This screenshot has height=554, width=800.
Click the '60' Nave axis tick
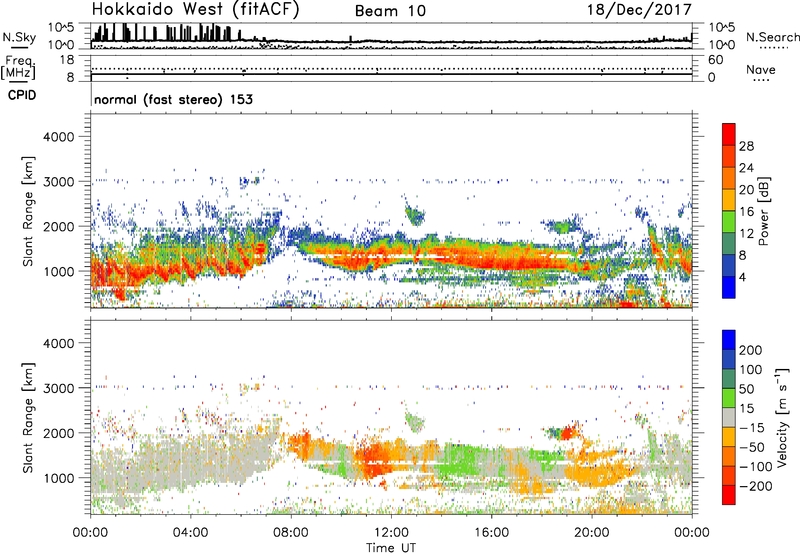716,60
